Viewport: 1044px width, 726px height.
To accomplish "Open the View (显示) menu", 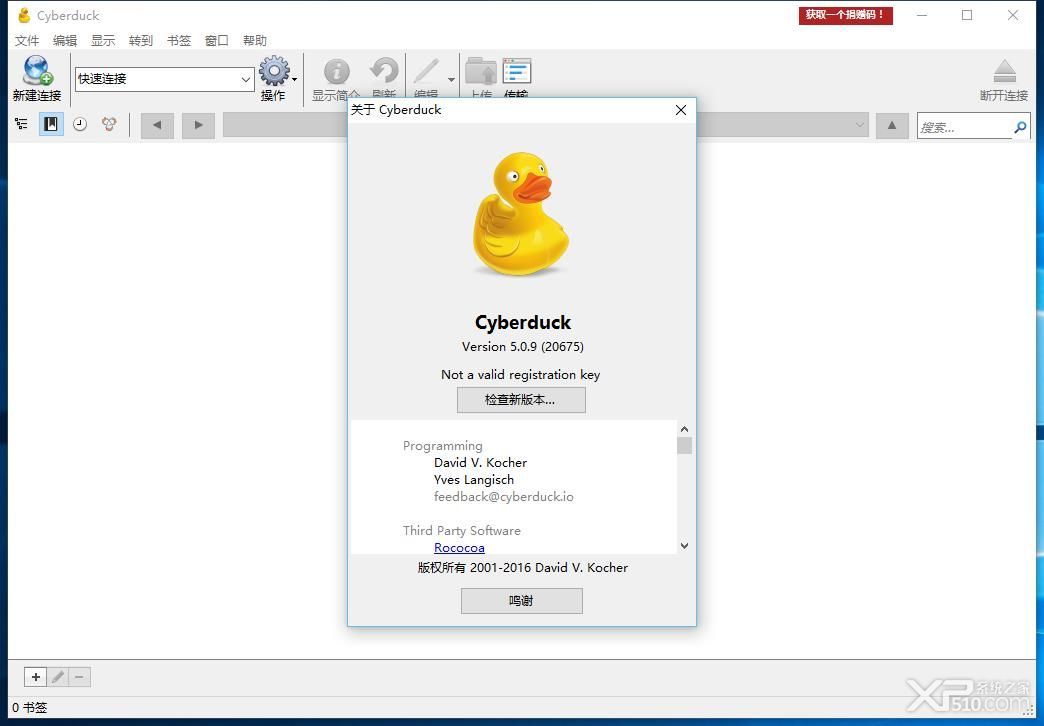I will 103,41.
